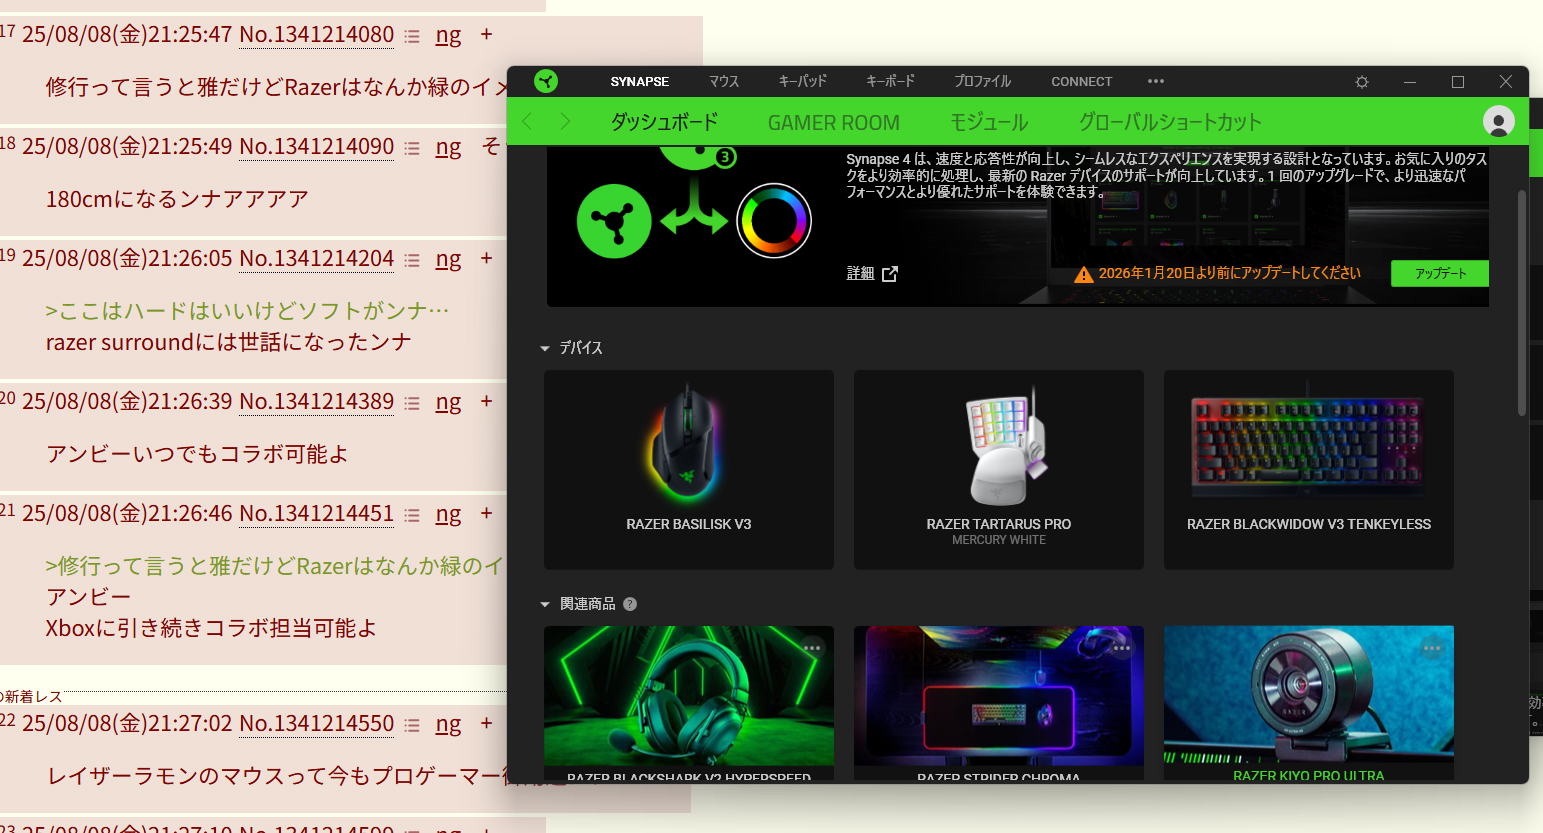Open the list icon for post No.1341214550
The image size is (1543, 833).
pyautogui.click(x=412, y=725)
